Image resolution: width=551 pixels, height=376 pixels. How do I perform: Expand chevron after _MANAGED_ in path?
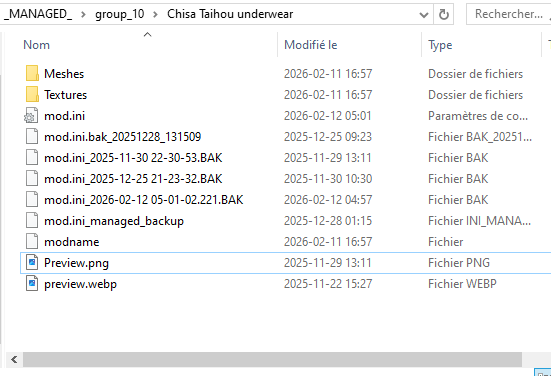[x=83, y=15]
